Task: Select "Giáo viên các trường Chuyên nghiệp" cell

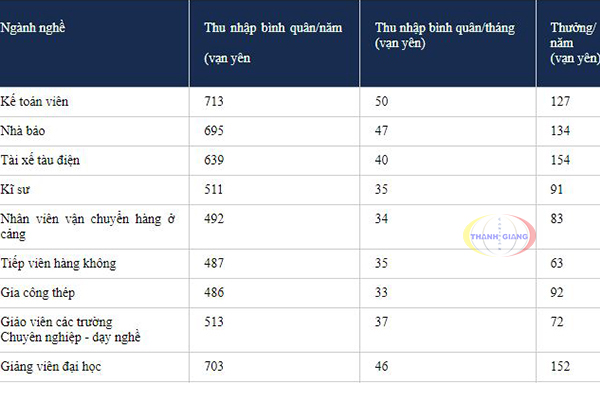Action: point(72,329)
